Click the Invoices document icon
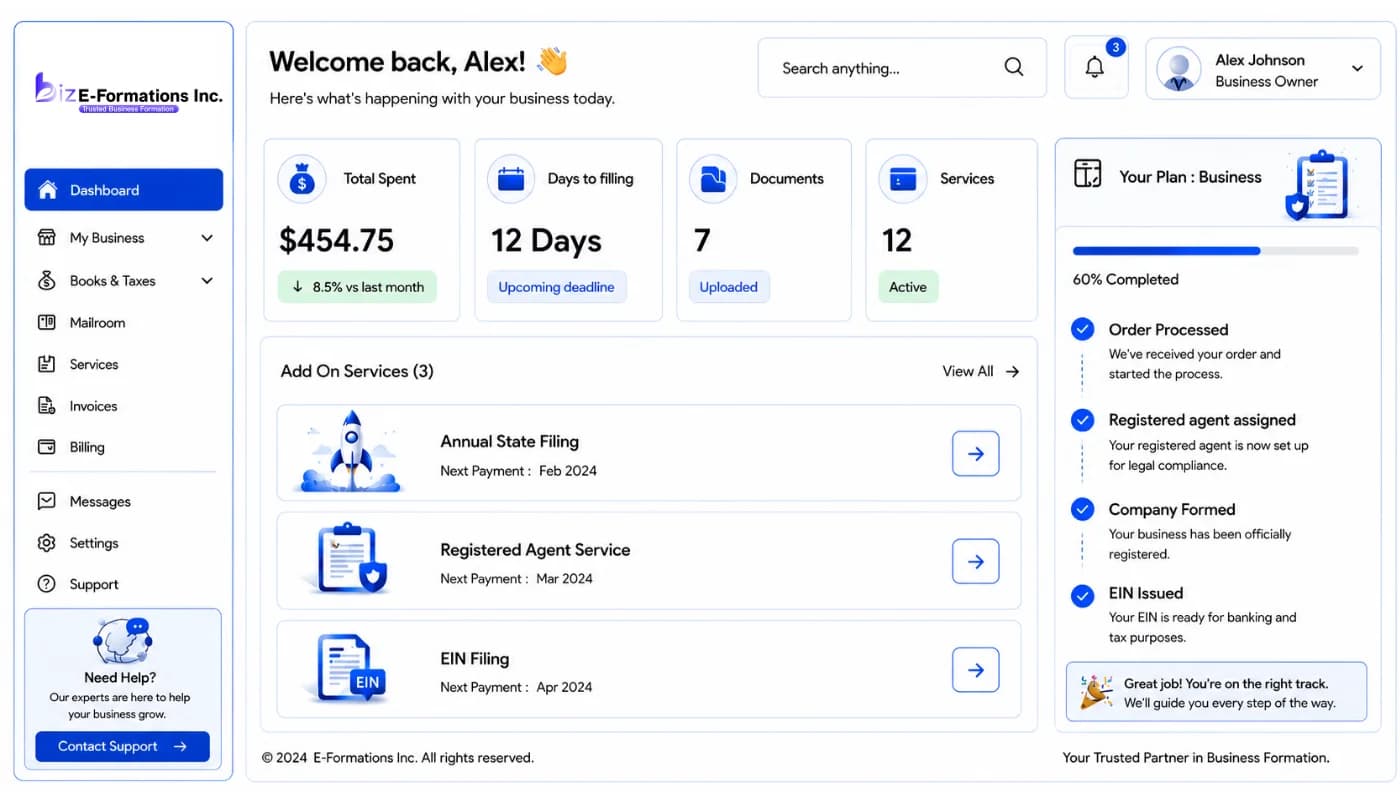Viewport: 1400px width, 800px height. coord(46,406)
